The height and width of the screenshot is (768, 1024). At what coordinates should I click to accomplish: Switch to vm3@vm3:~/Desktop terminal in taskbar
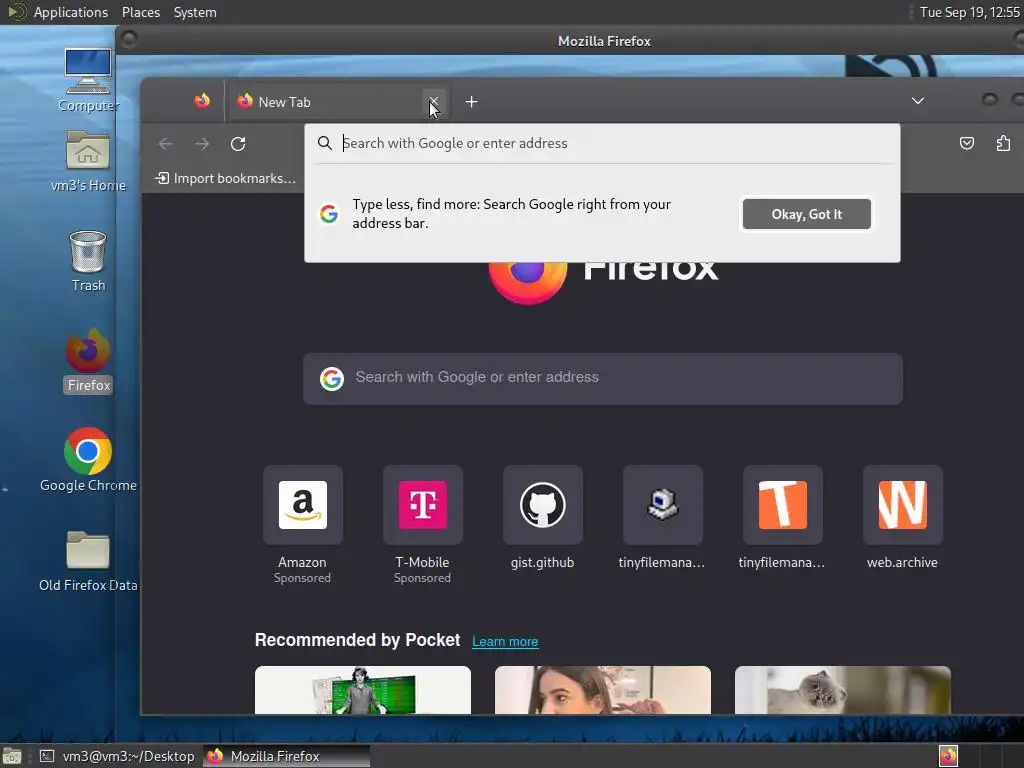pyautogui.click(x=117, y=756)
